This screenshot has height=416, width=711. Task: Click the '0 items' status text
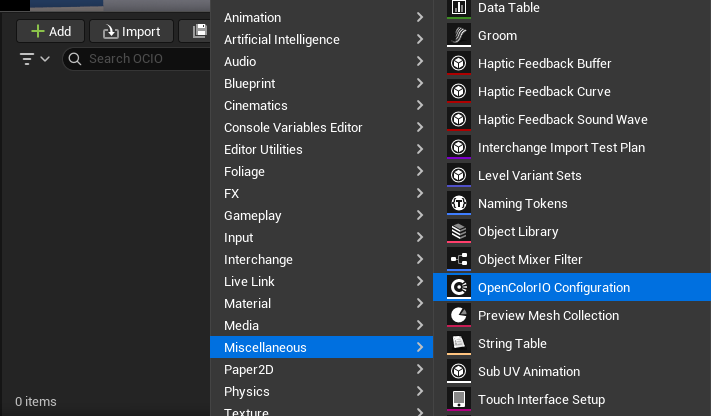(x=36, y=401)
